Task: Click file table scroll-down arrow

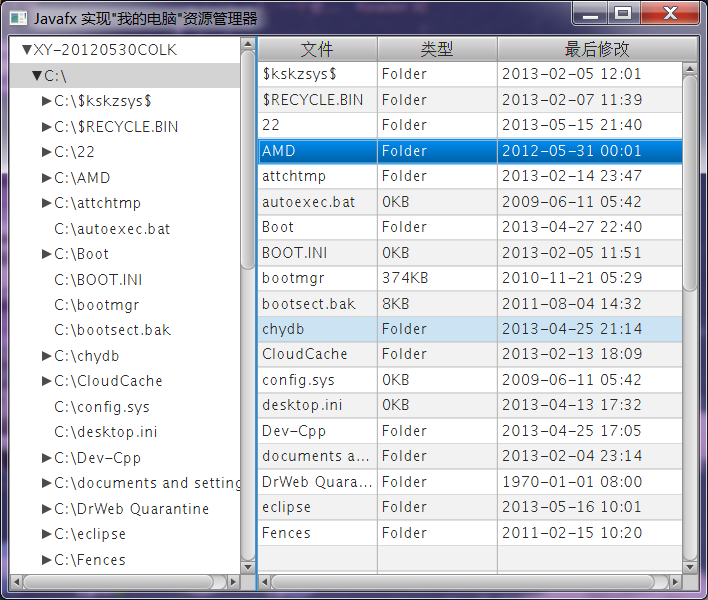Action: coord(689,567)
